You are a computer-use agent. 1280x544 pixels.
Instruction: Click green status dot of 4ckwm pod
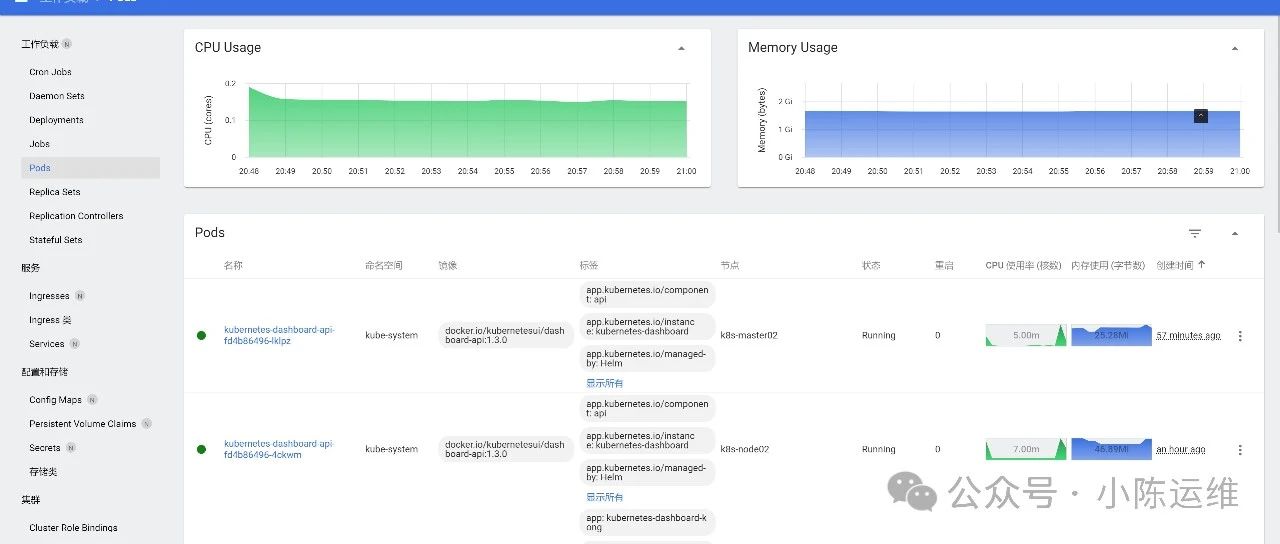[x=201, y=449]
